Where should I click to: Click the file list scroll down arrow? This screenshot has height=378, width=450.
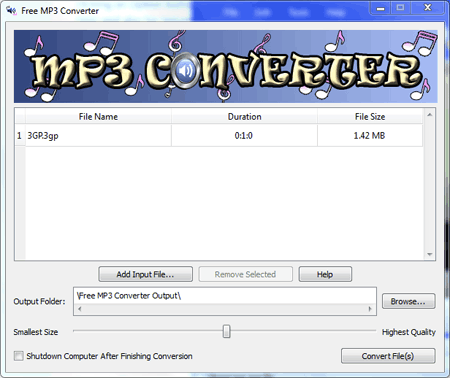tap(429, 254)
